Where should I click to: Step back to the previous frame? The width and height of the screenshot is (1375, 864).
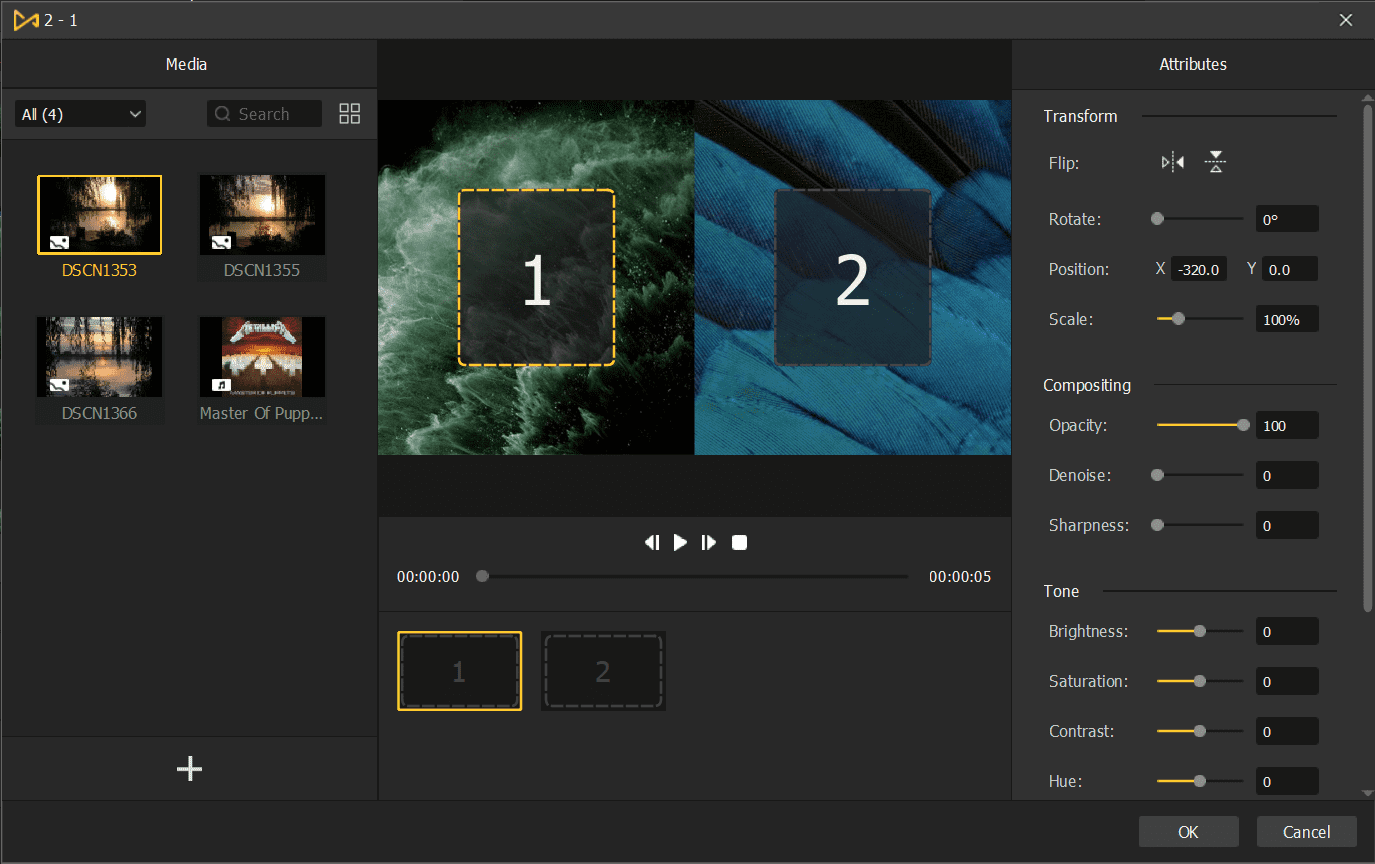pyautogui.click(x=652, y=542)
